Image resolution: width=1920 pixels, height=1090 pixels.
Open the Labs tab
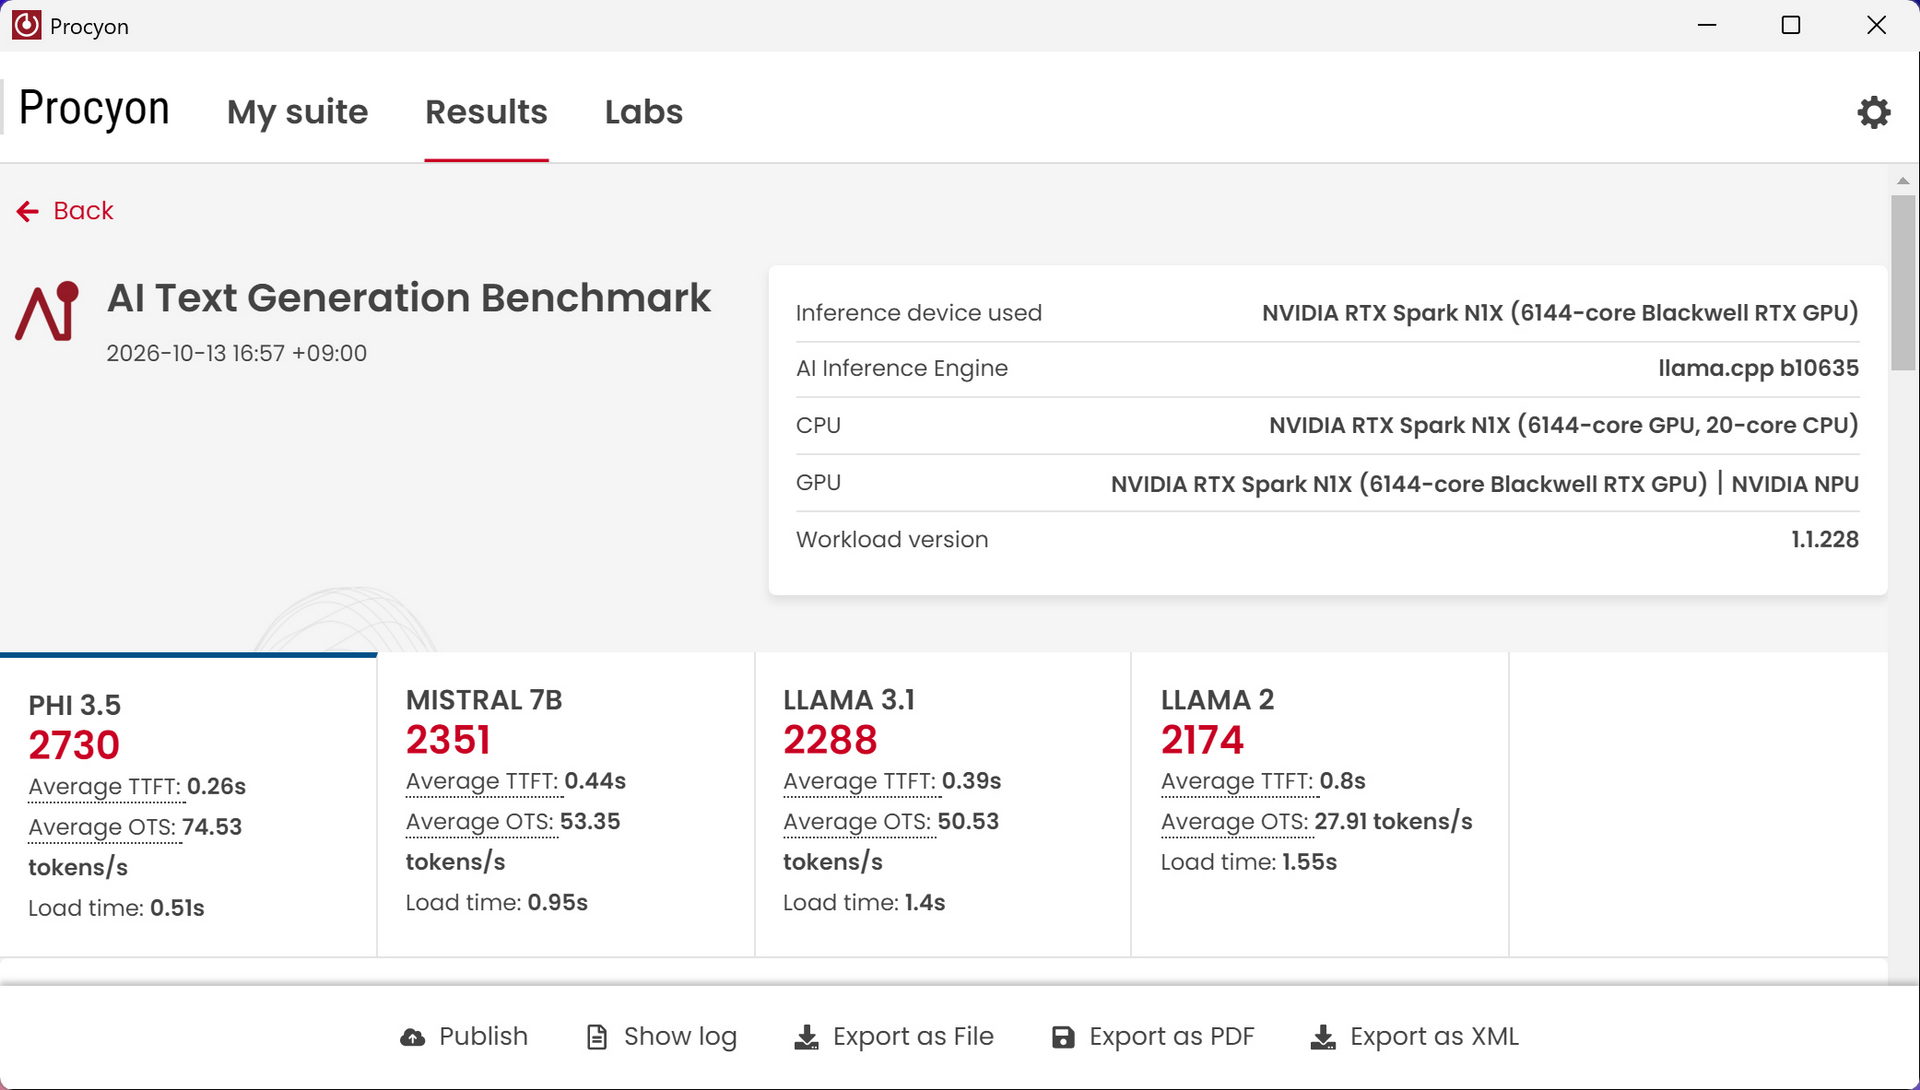644,112
